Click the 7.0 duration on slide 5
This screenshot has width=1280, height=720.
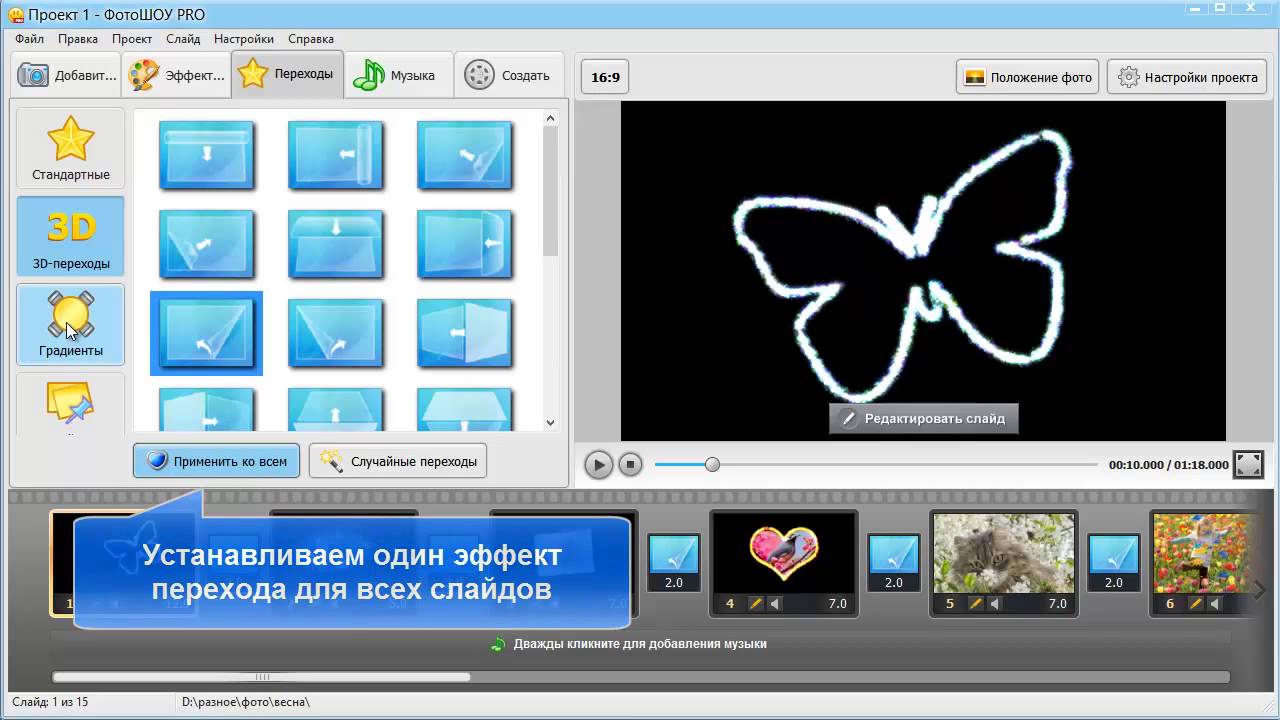coord(1057,603)
